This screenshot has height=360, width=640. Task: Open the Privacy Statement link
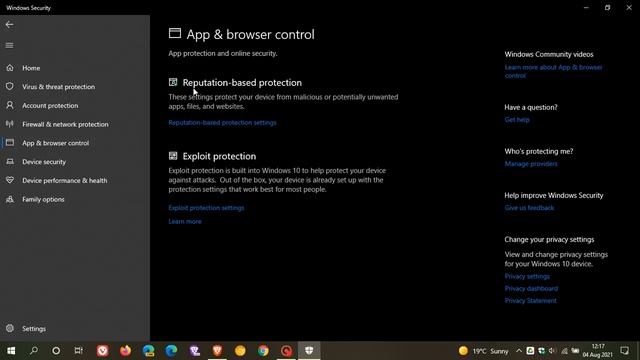point(530,301)
